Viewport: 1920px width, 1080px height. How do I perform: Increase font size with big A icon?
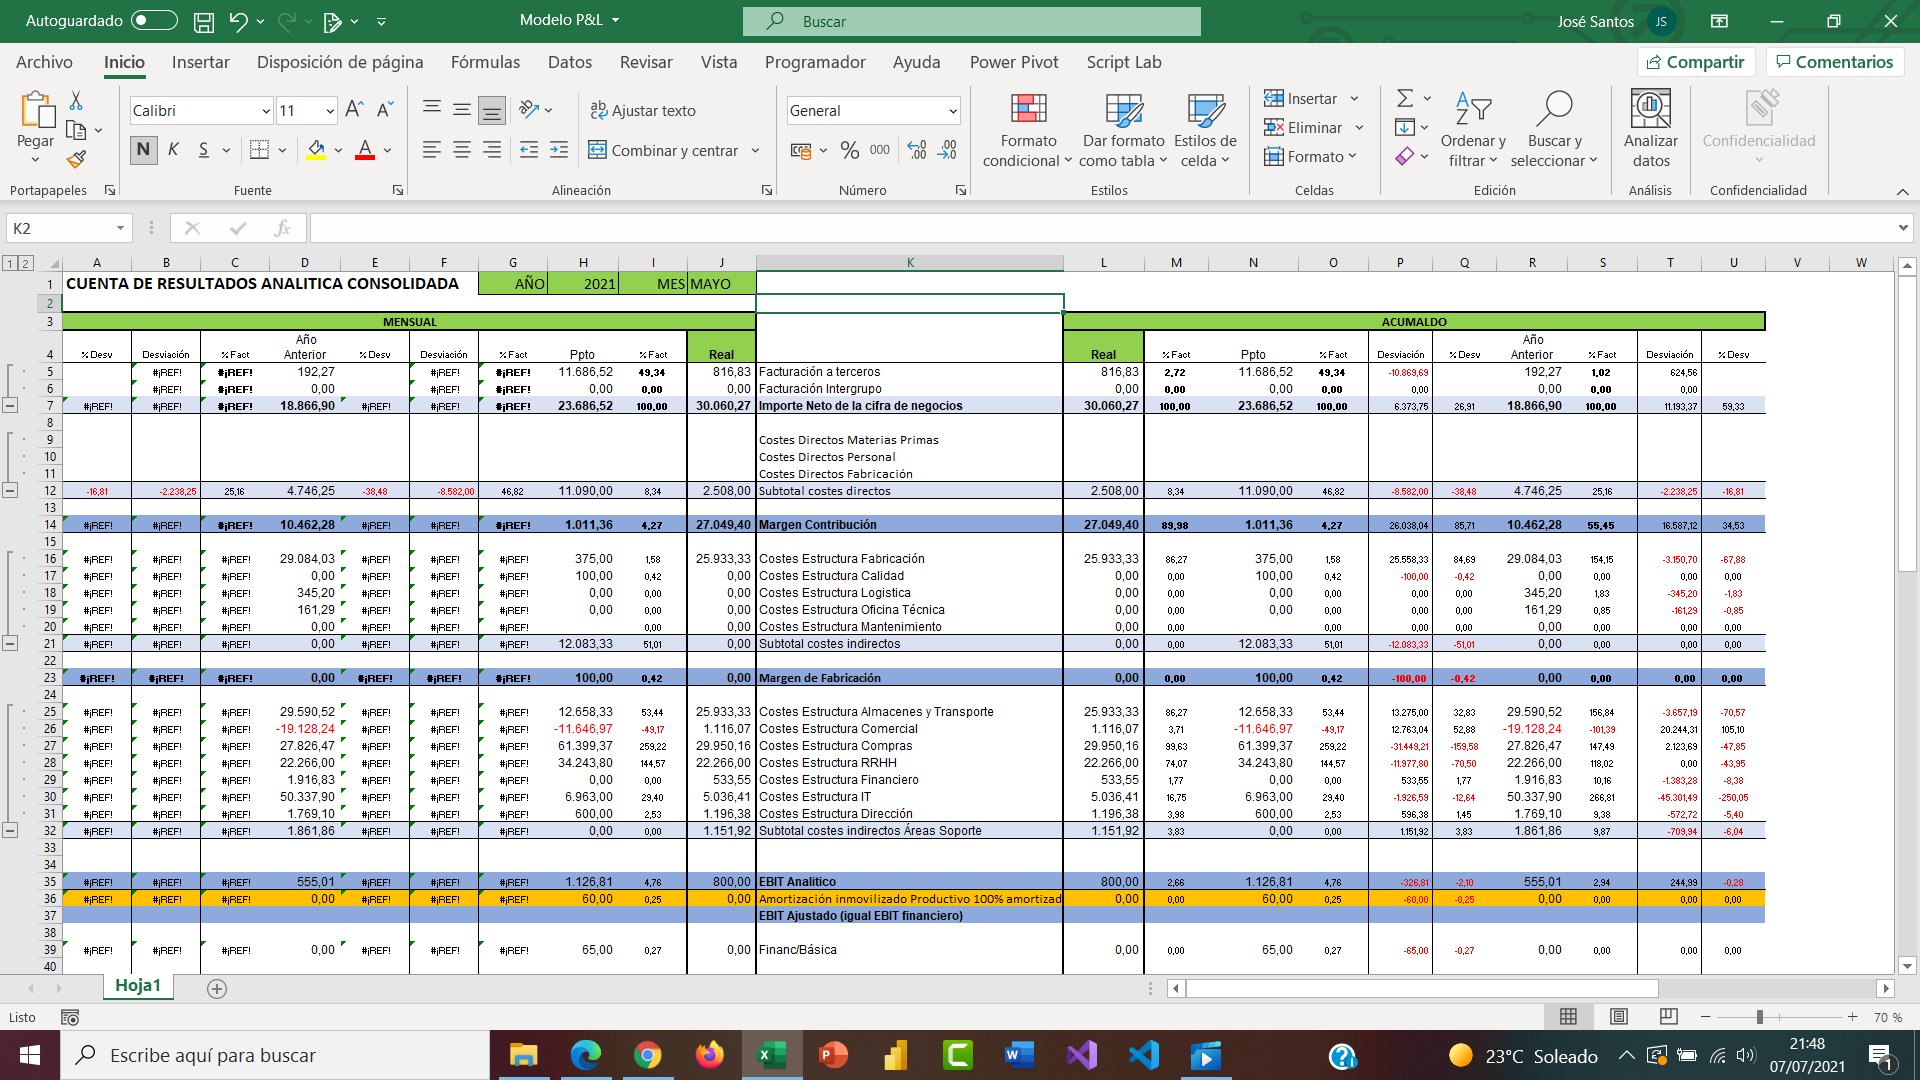354,110
